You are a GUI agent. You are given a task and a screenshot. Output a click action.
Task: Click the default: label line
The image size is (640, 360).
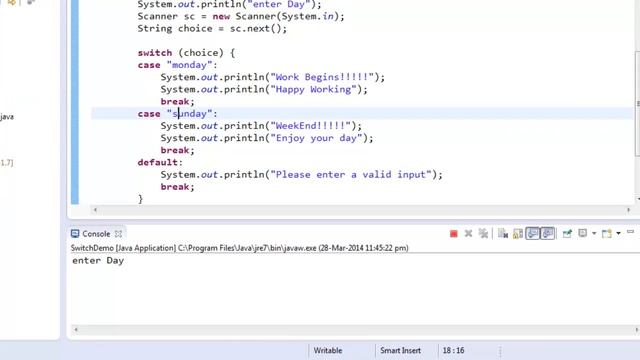160,162
